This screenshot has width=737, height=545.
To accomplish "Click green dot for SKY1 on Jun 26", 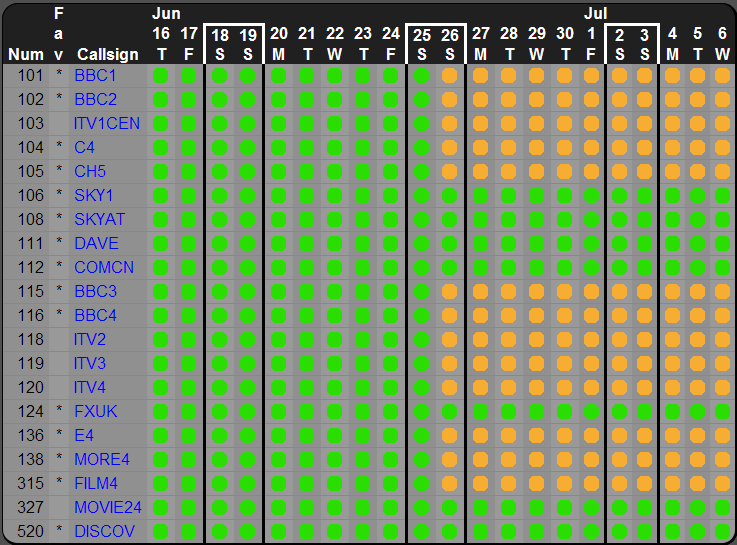I will coord(449,195).
